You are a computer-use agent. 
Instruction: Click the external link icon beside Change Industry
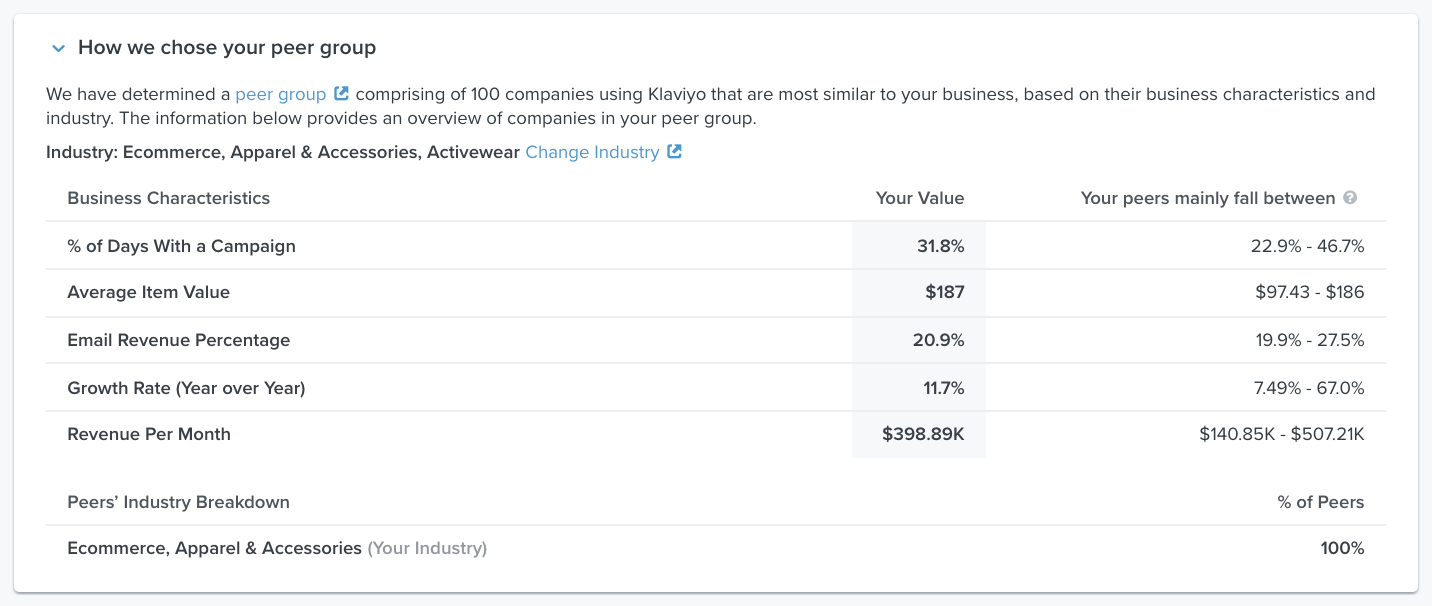point(676,151)
